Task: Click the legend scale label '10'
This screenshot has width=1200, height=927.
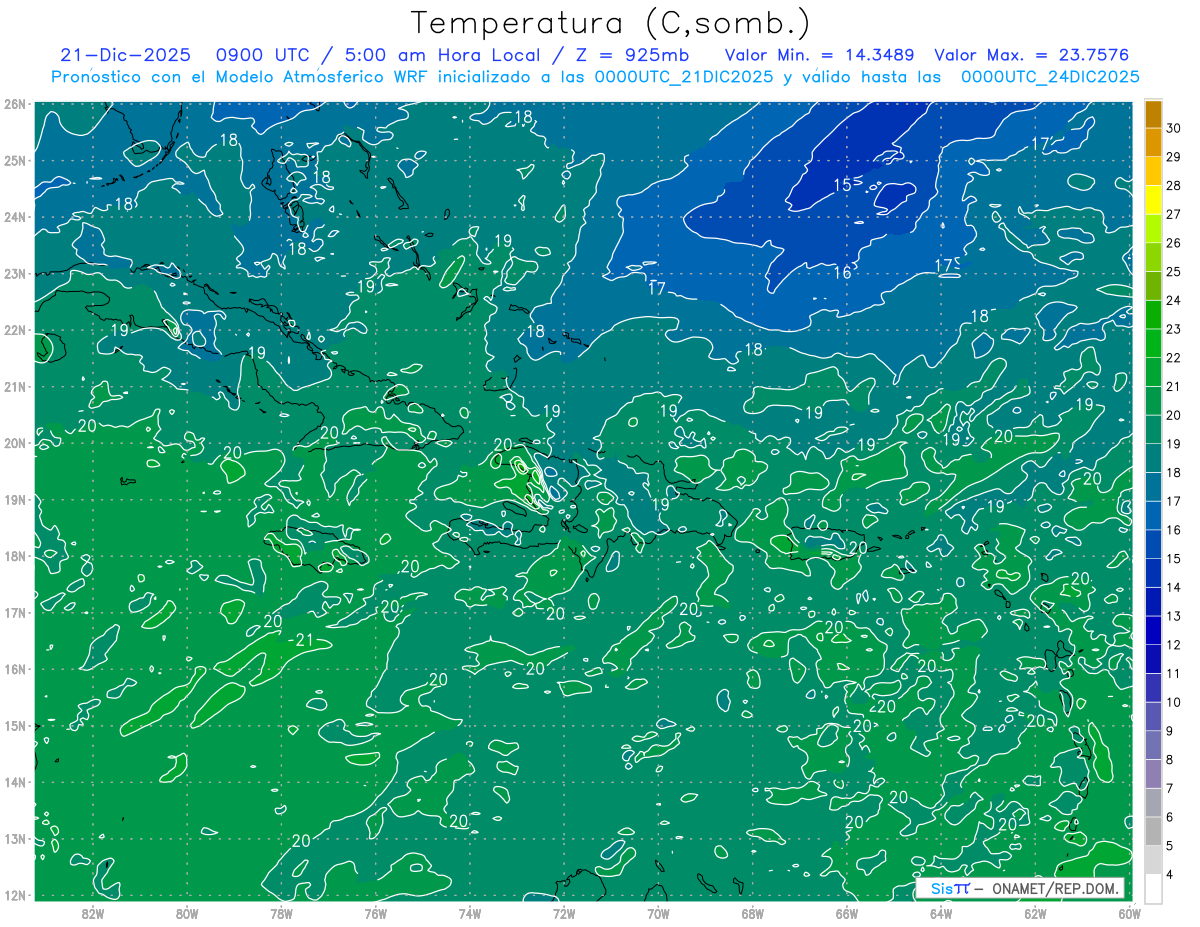Action: (x=1173, y=702)
